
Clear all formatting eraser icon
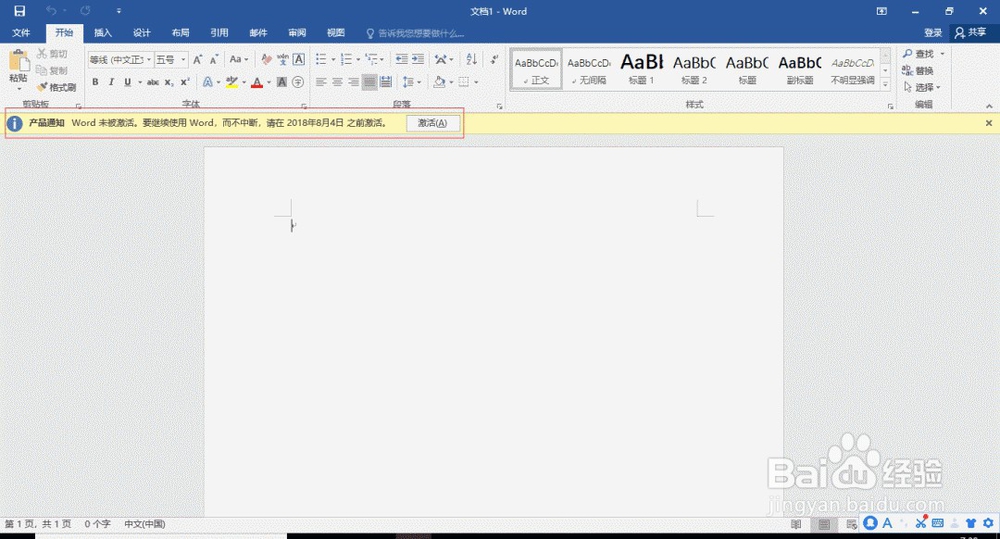tap(267, 59)
